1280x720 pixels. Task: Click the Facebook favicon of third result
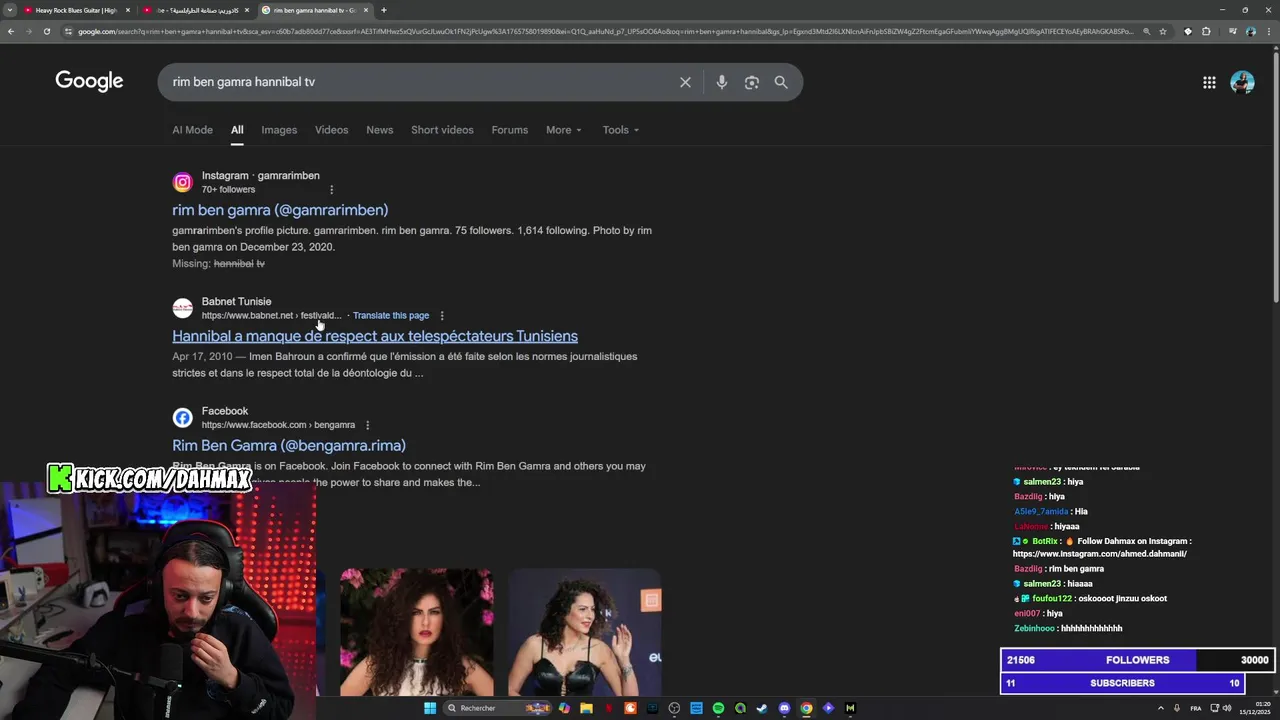coord(182,418)
